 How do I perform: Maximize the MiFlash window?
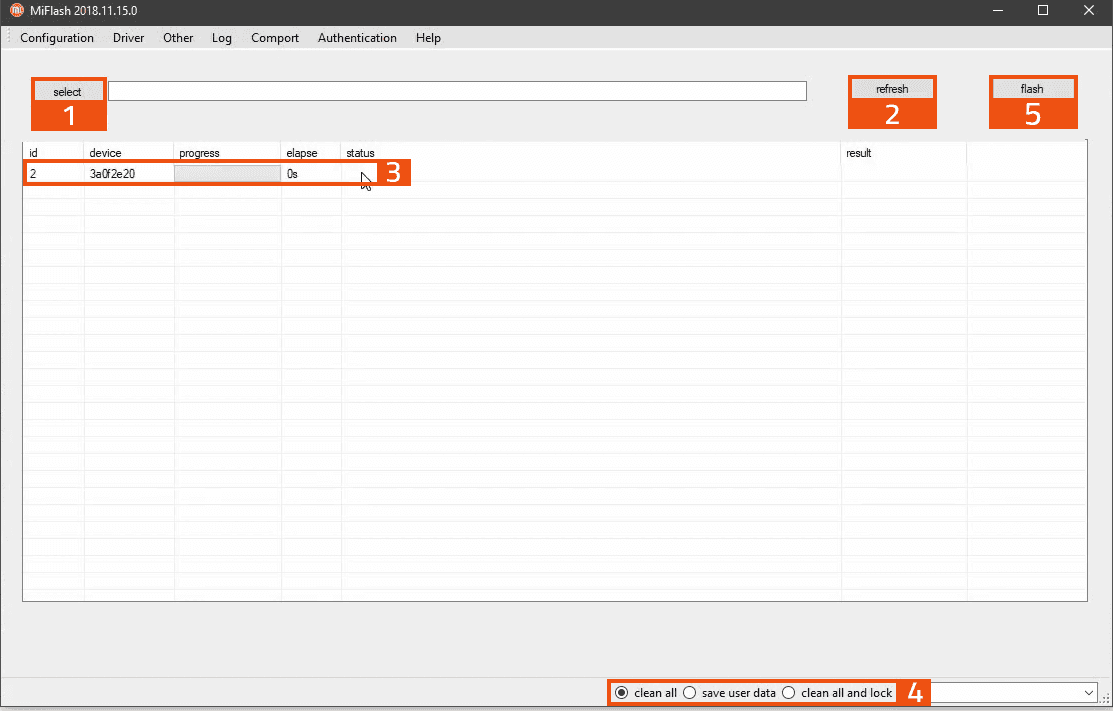point(1043,11)
